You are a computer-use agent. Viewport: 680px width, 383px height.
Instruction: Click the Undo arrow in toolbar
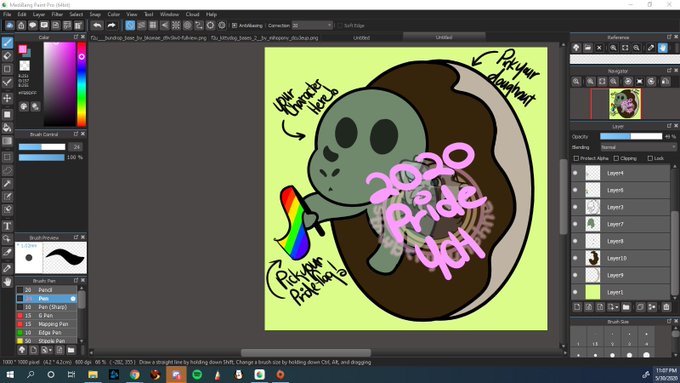pyautogui.click(x=97, y=25)
